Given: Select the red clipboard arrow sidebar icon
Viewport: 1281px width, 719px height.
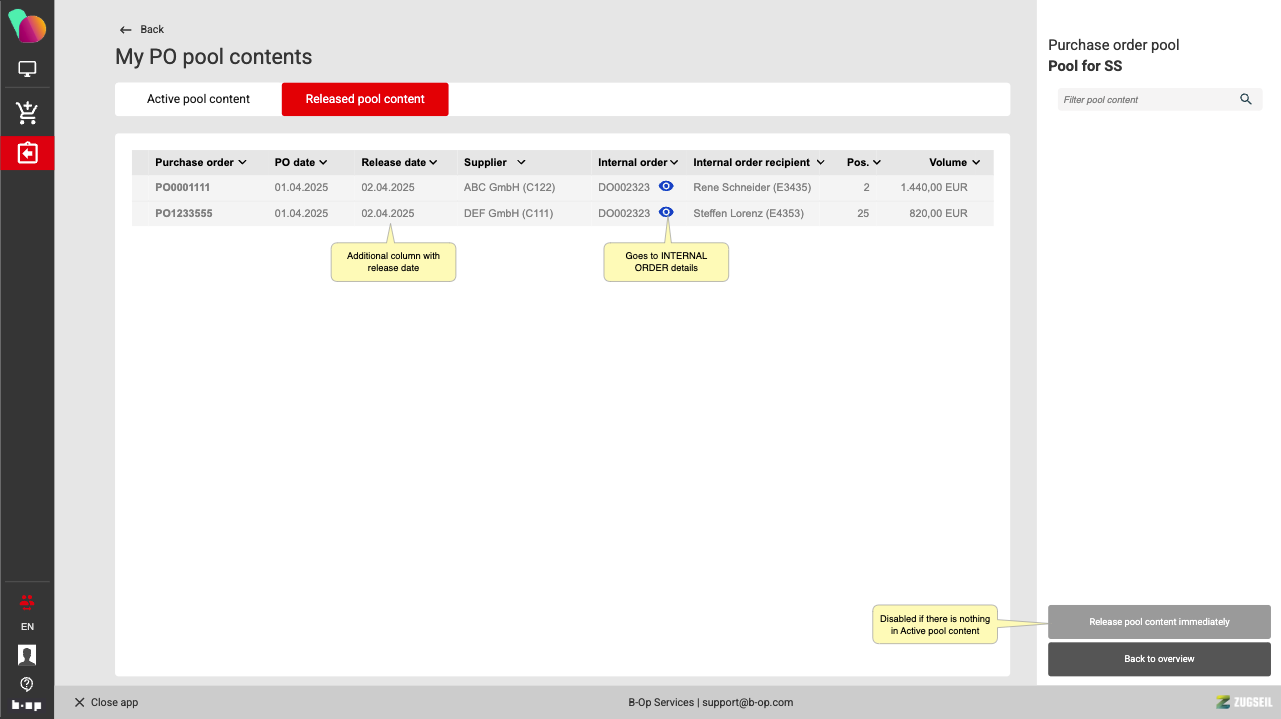Looking at the screenshot, I should 27,153.
